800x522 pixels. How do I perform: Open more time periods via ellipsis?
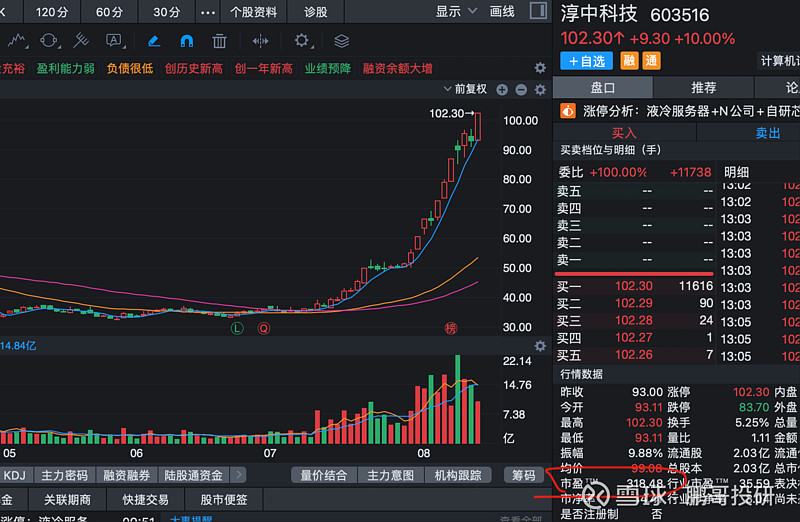(x=208, y=12)
